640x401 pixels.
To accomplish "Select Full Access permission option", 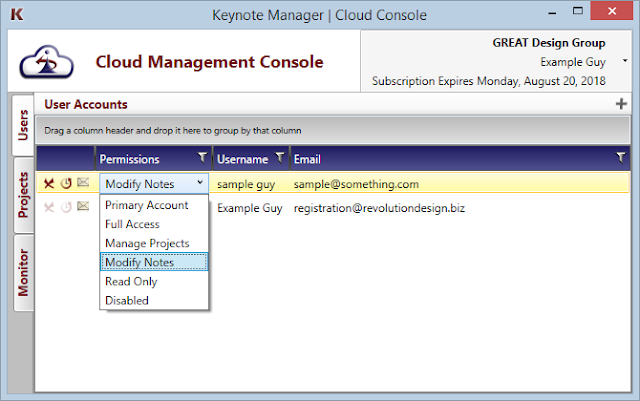I will (x=133, y=224).
